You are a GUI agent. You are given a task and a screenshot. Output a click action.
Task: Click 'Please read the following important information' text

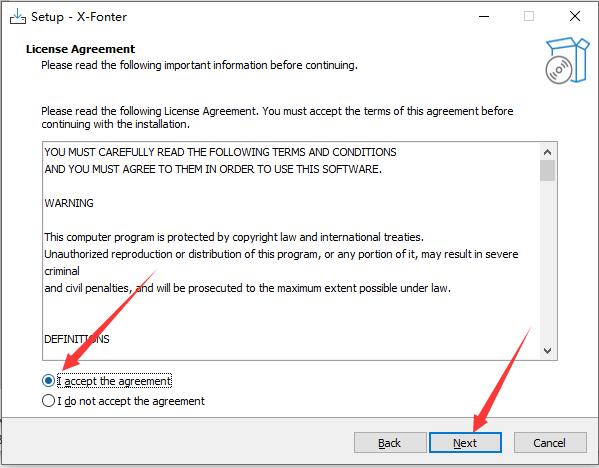(x=199, y=65)
